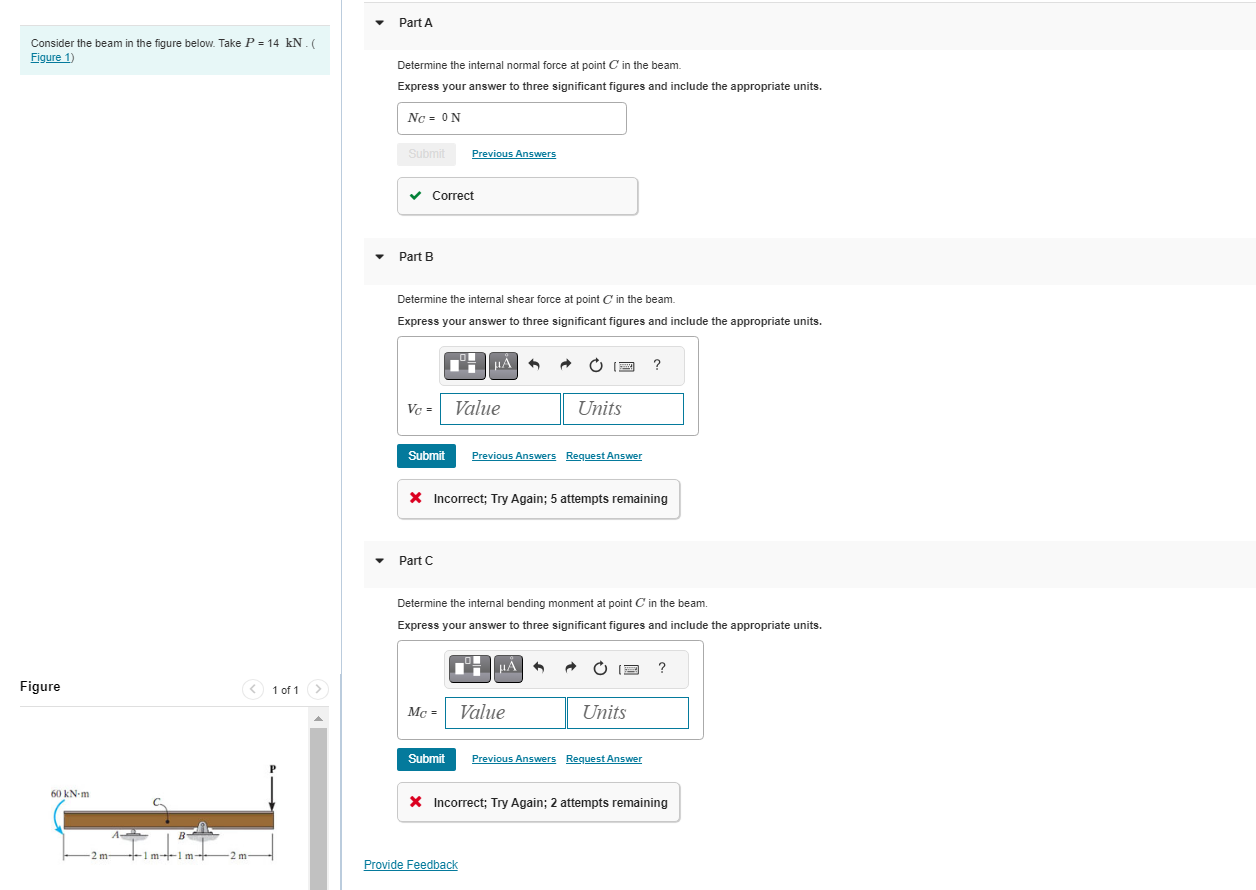The height and width of the screenshot is (890, 1256).
Task: Submit the Part C answer
Action: (426, 759)
